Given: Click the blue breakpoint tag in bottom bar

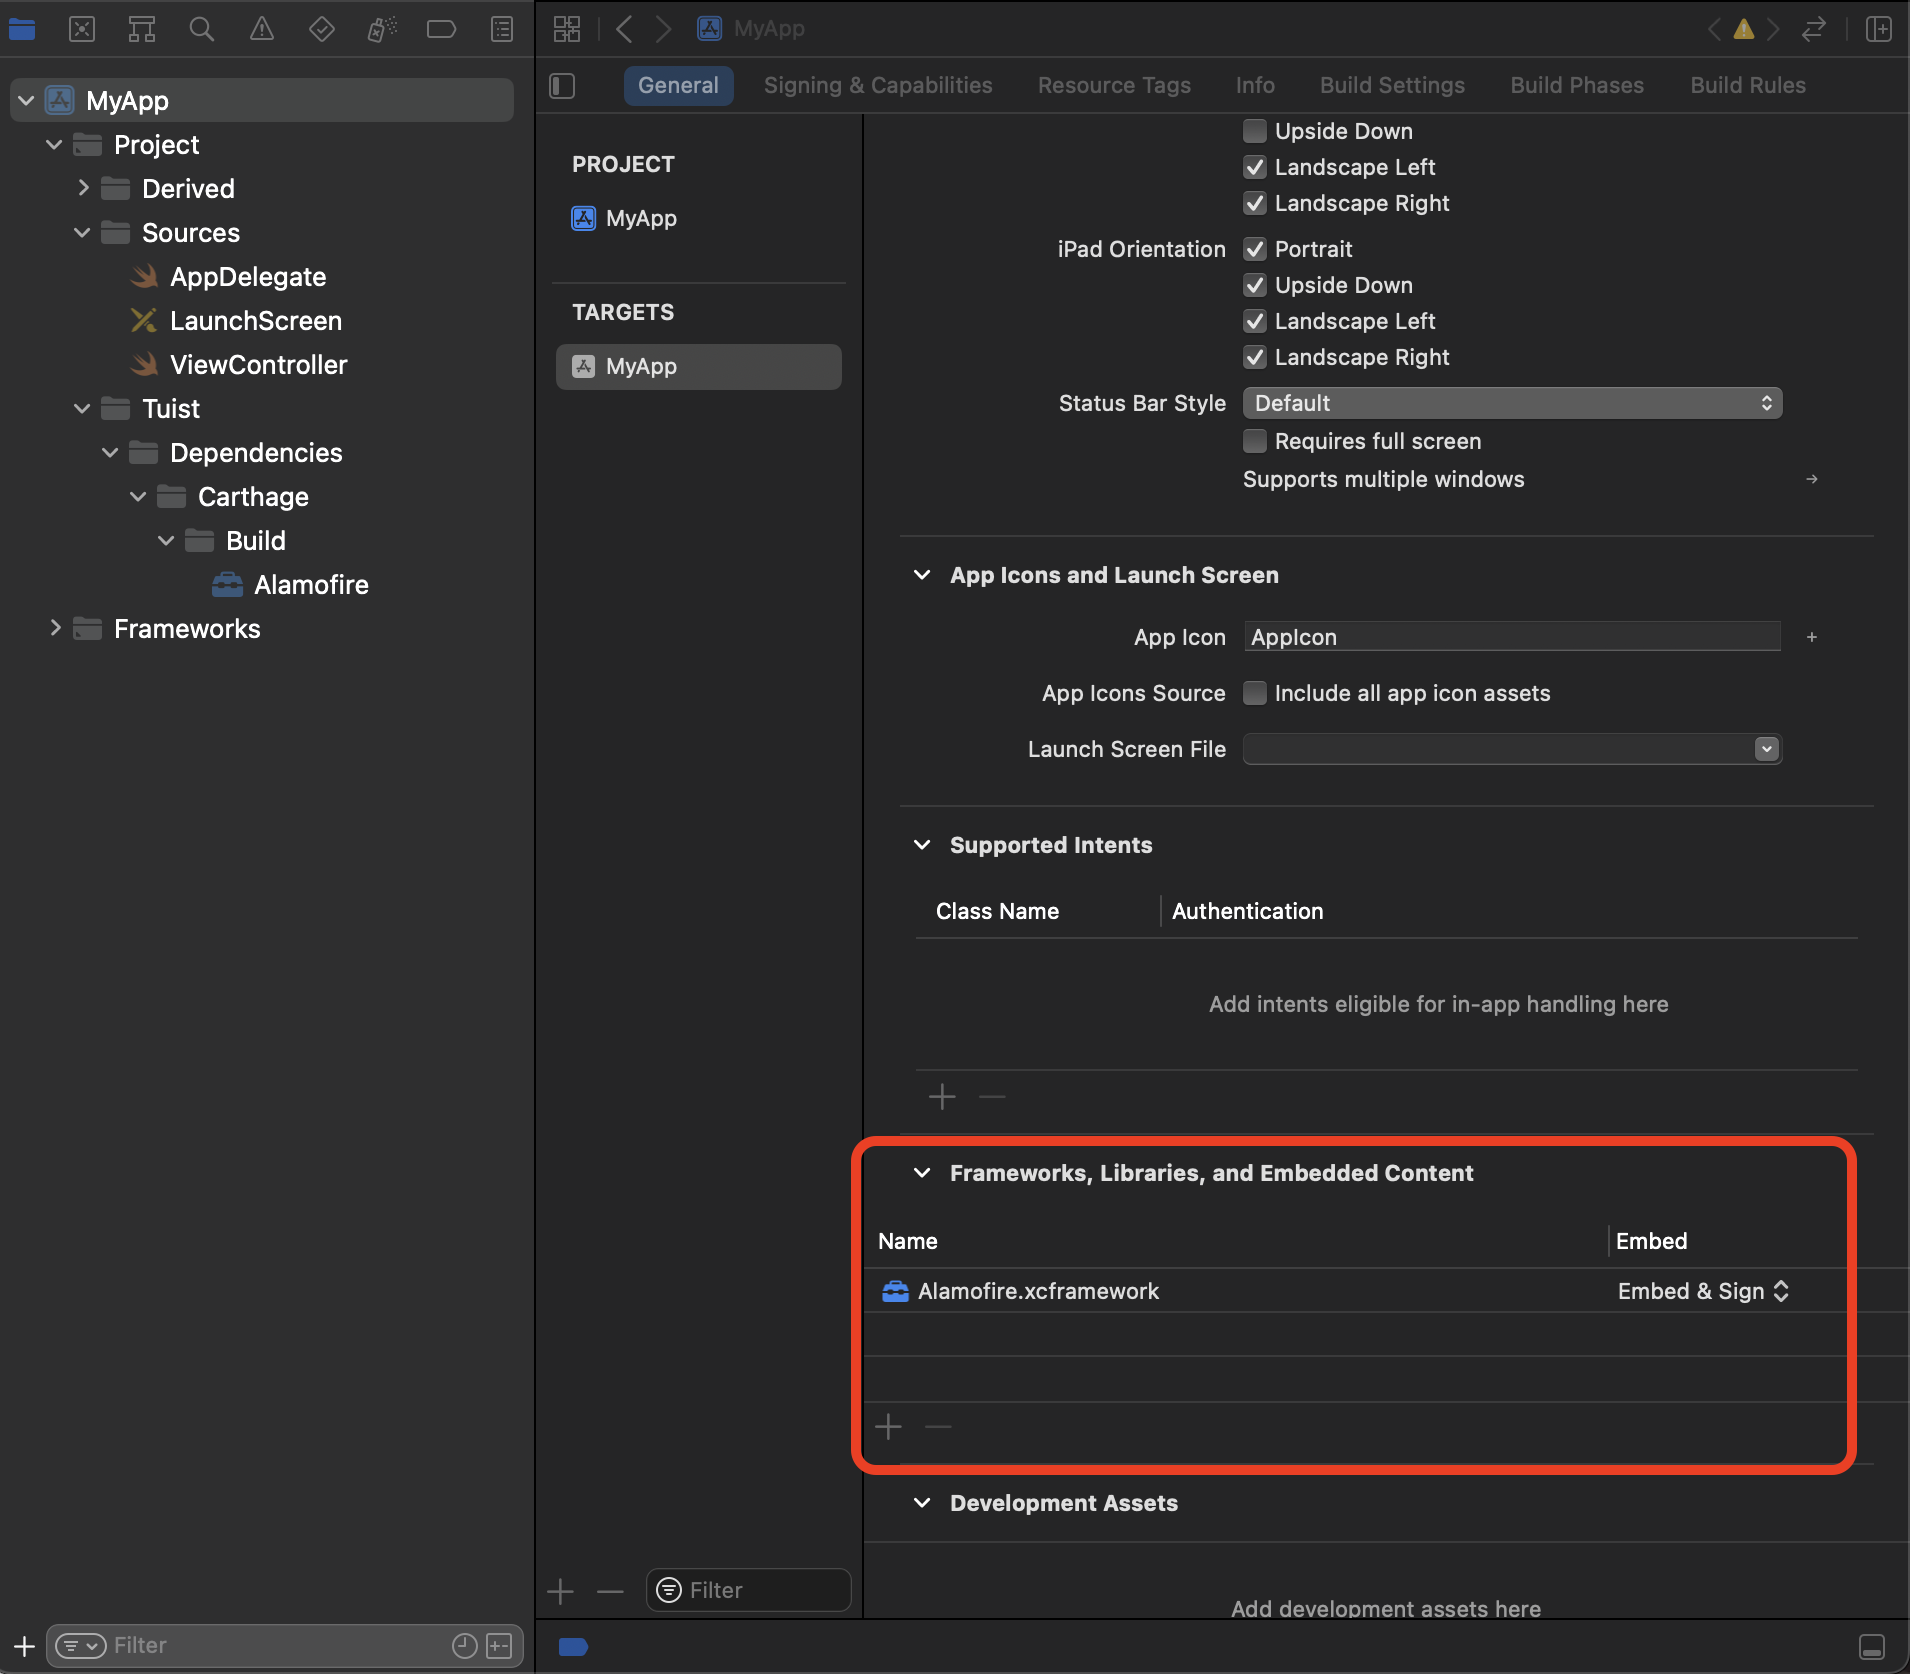Looking at the screenshot, I should [573, 1647].
